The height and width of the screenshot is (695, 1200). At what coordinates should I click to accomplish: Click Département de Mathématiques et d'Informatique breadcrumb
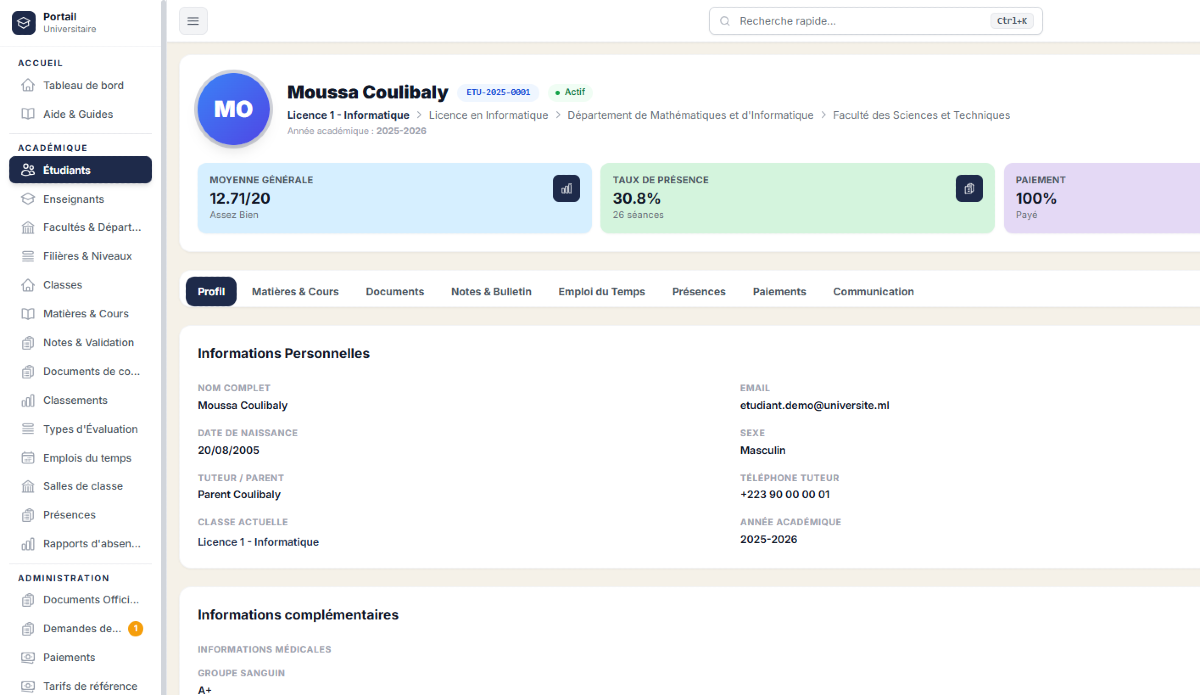pyautogui.click(x=690, y=115)
